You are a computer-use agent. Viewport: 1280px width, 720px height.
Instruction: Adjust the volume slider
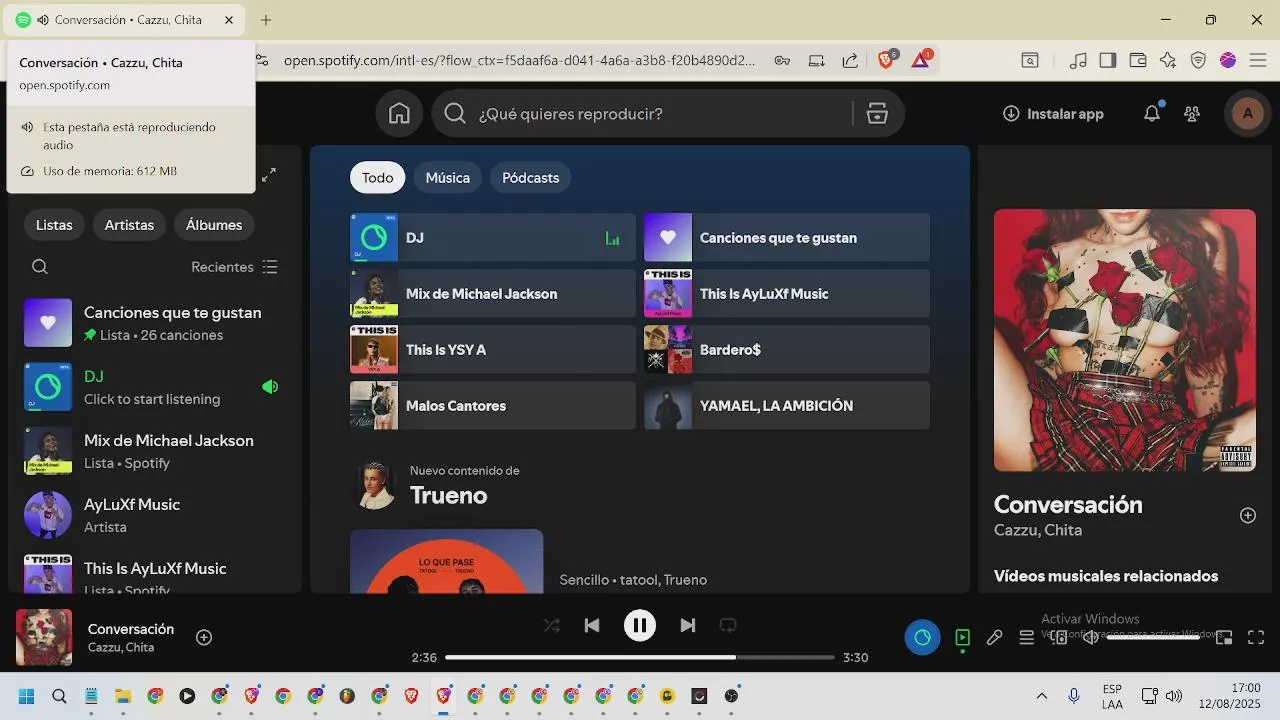coord(1153,637)
